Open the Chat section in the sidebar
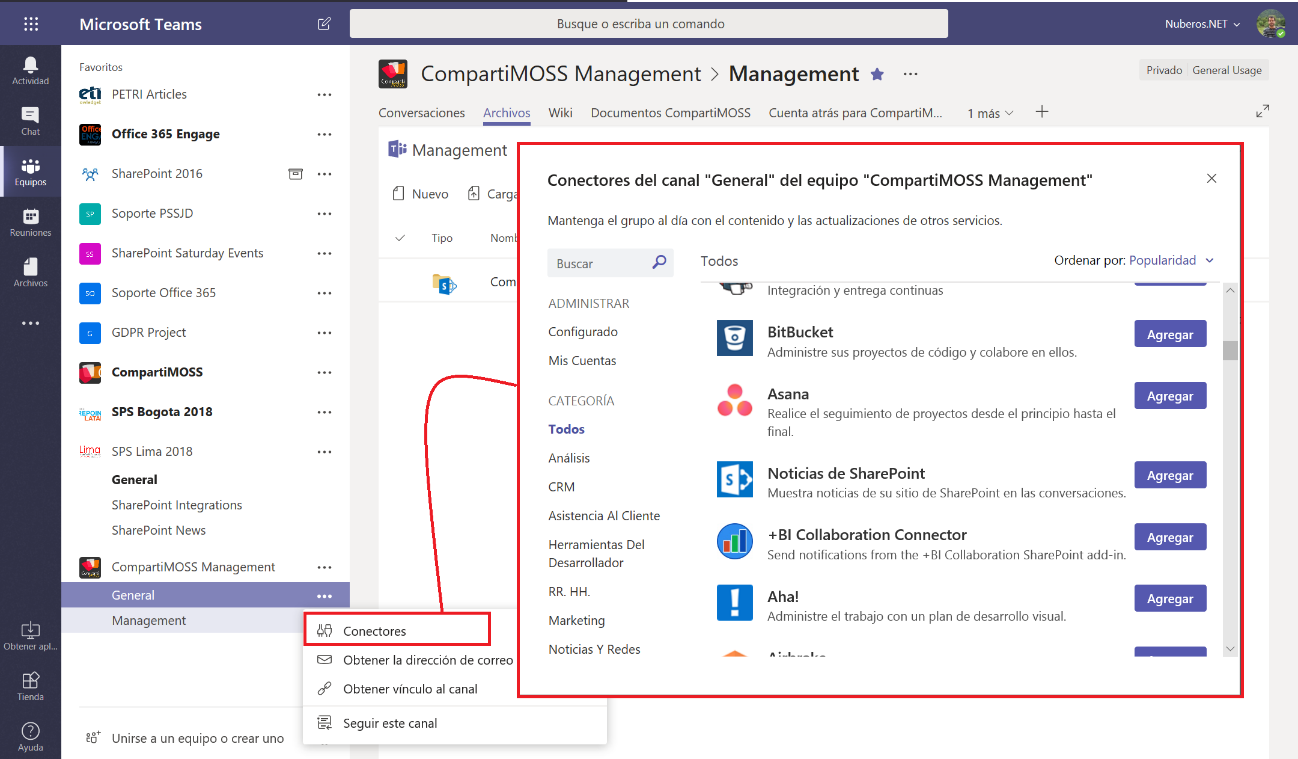Image resolution: width=1298 pixels, height=759 pixels. point(30,120)
